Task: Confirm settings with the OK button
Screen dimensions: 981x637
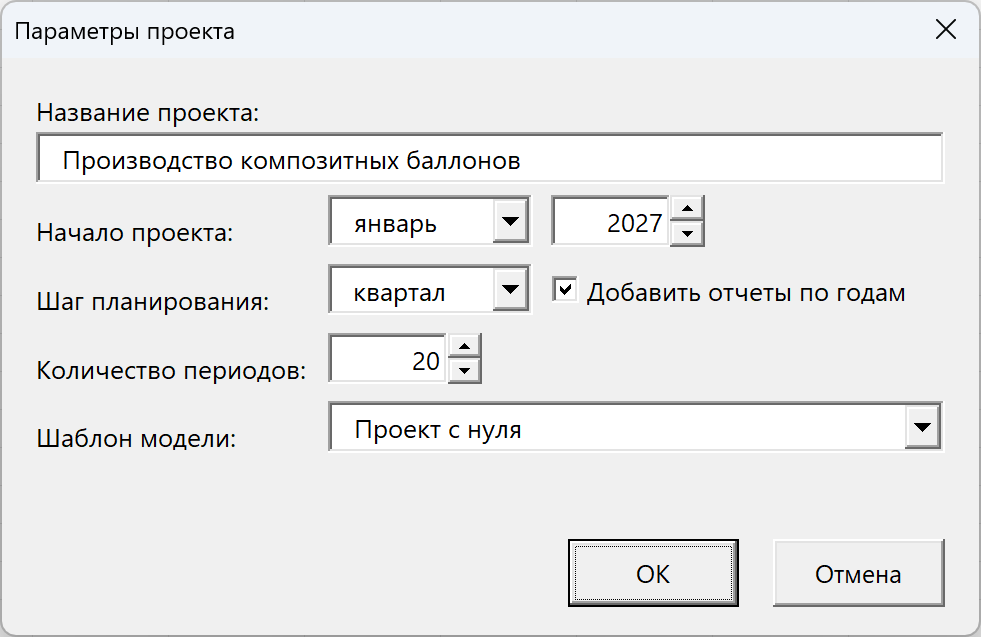Action: point(653,573)
